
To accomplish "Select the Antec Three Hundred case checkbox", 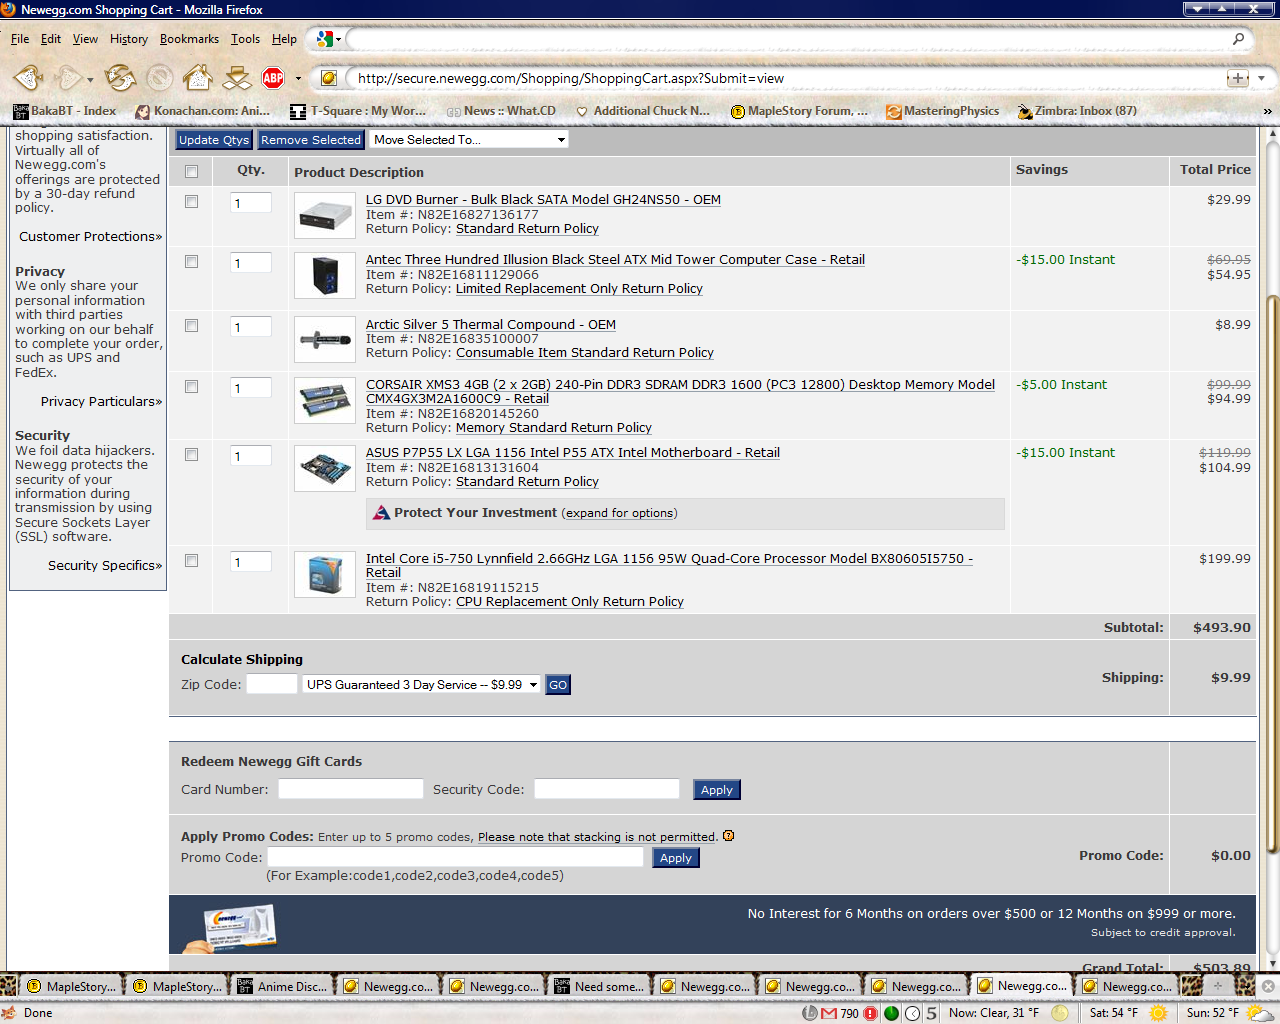I will [x=191, y=262].
